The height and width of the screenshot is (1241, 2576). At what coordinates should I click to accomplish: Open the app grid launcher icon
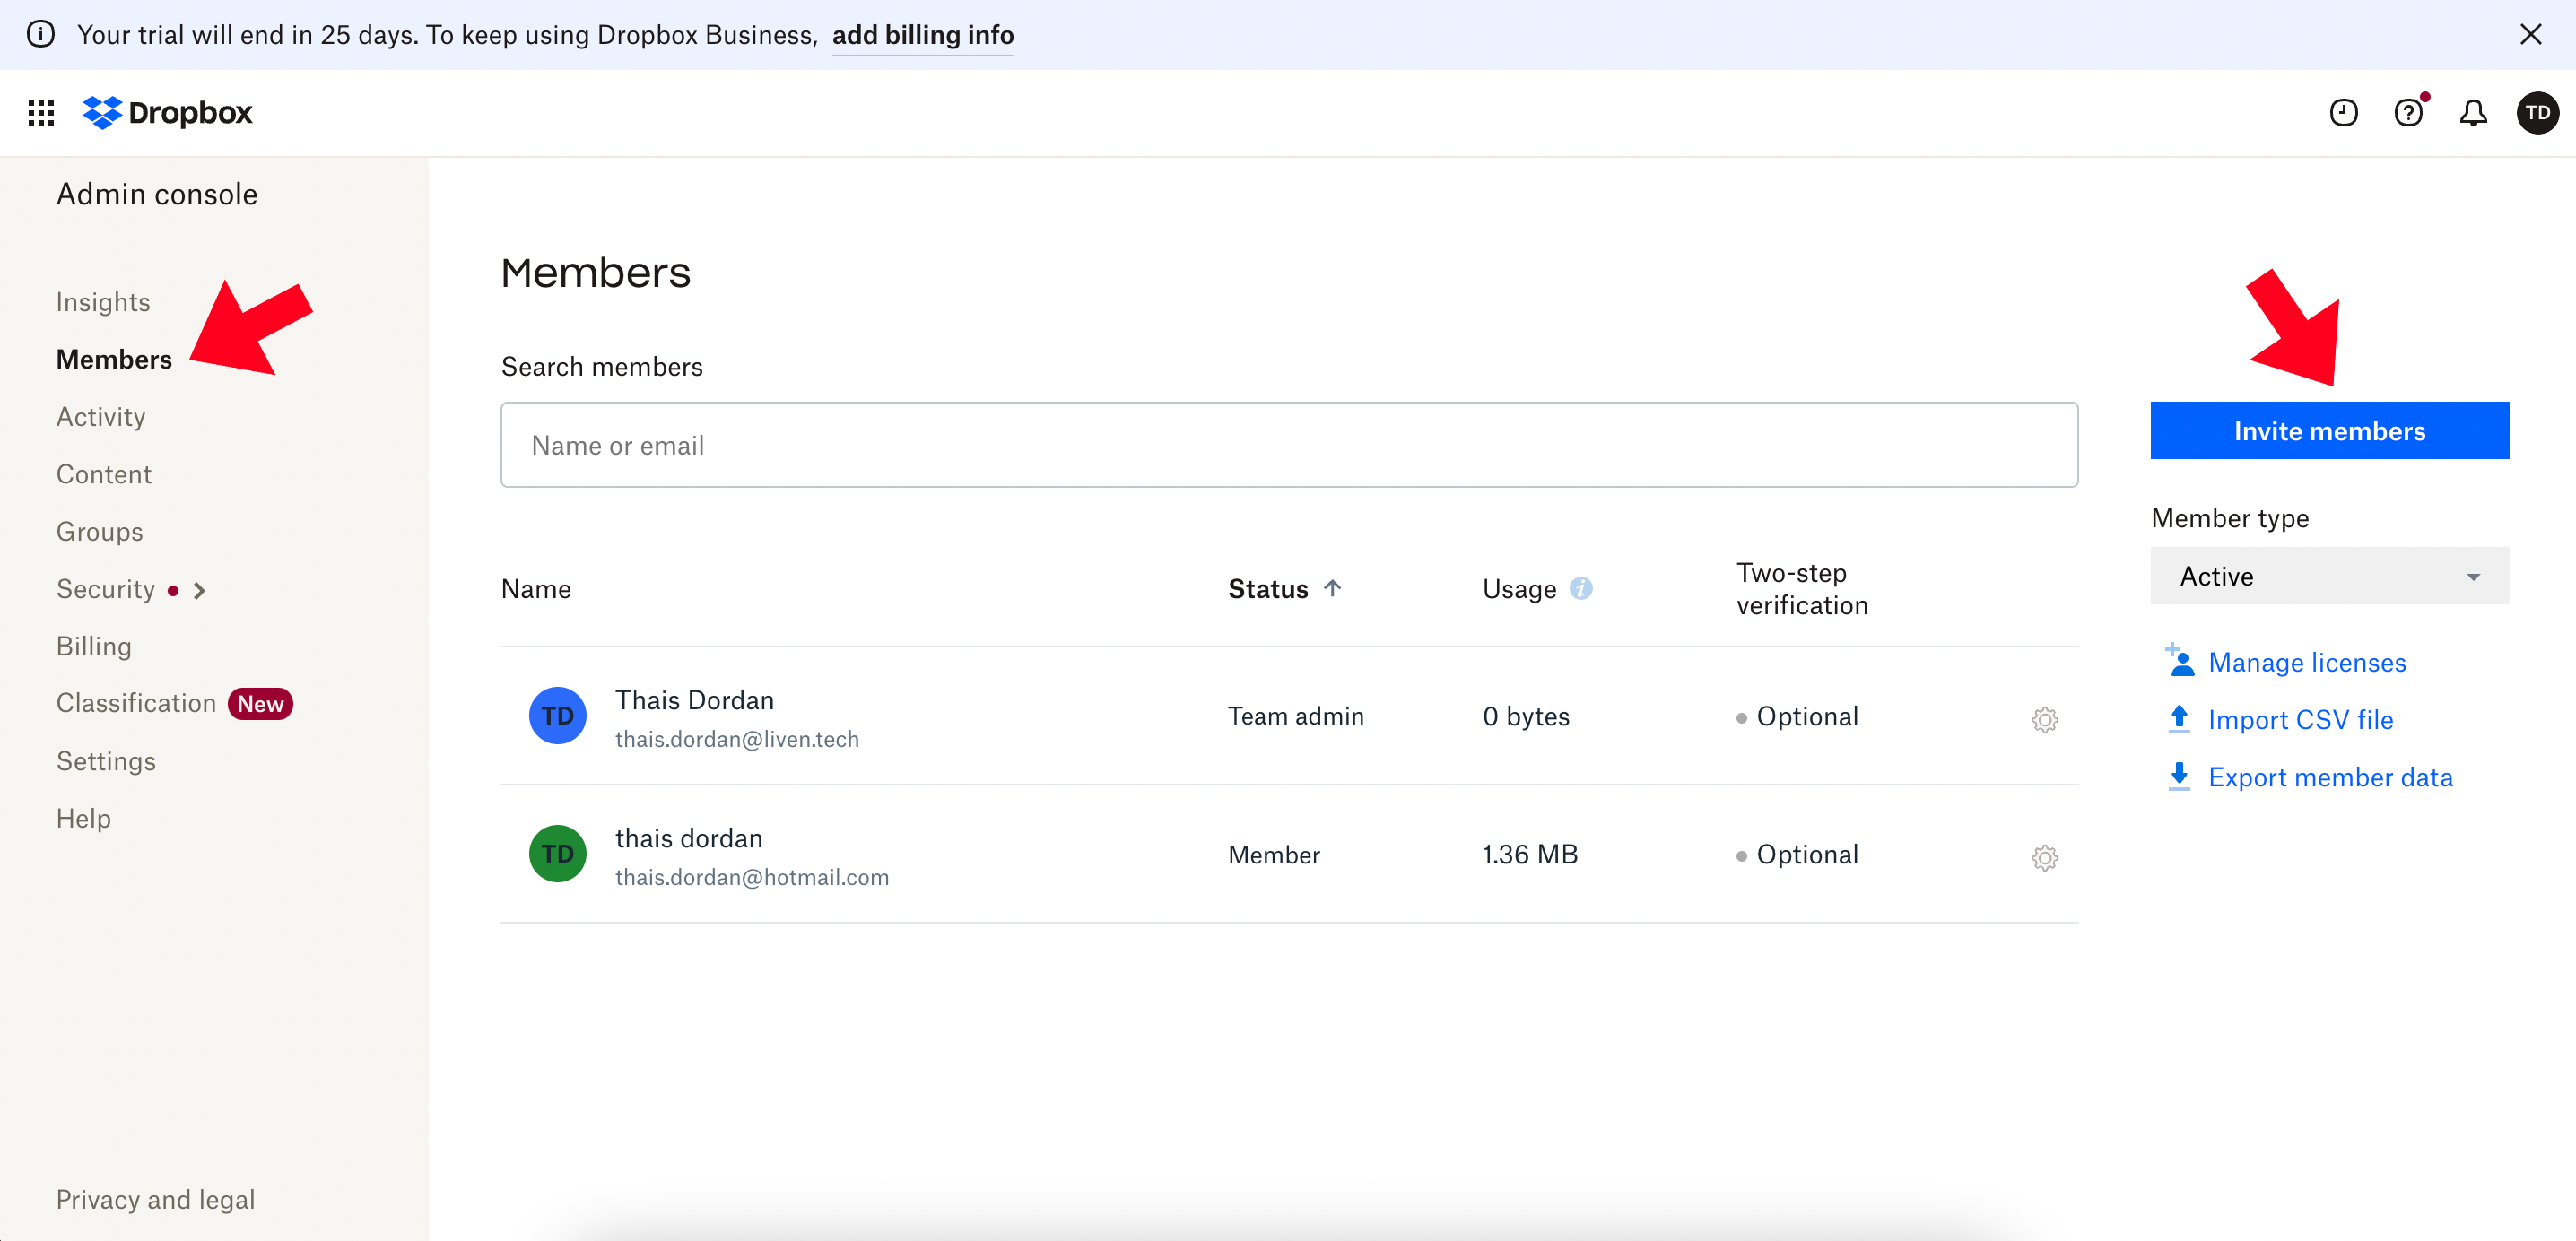pos(41,113)
